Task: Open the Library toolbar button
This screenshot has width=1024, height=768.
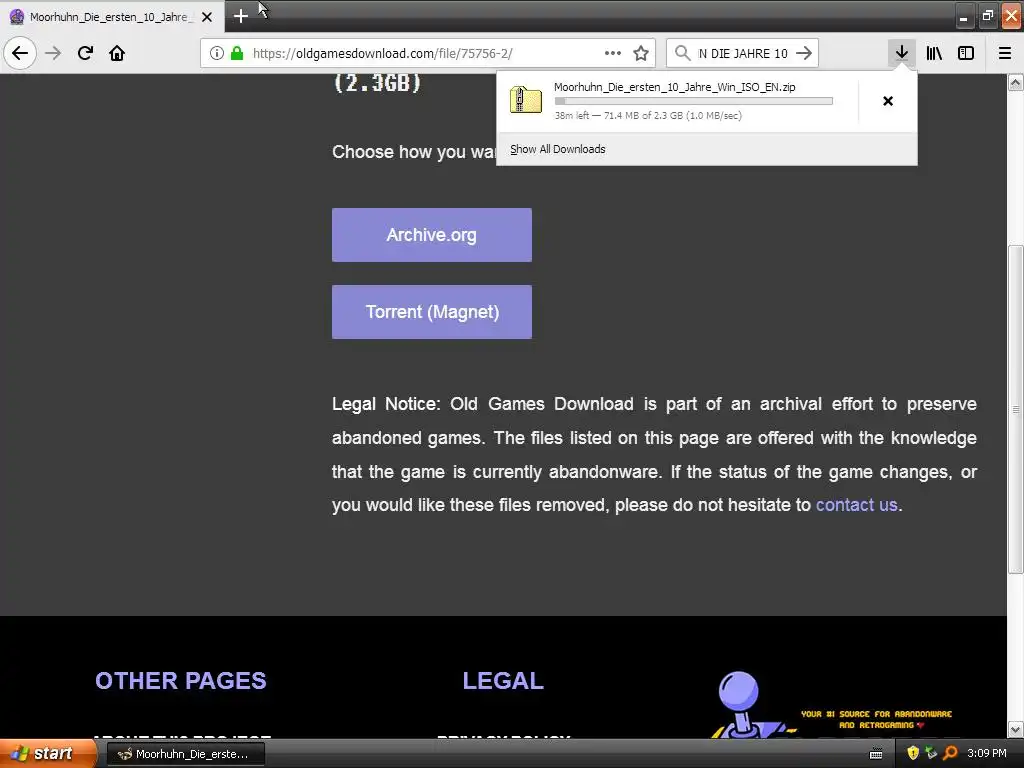Action: pos(934,53)
